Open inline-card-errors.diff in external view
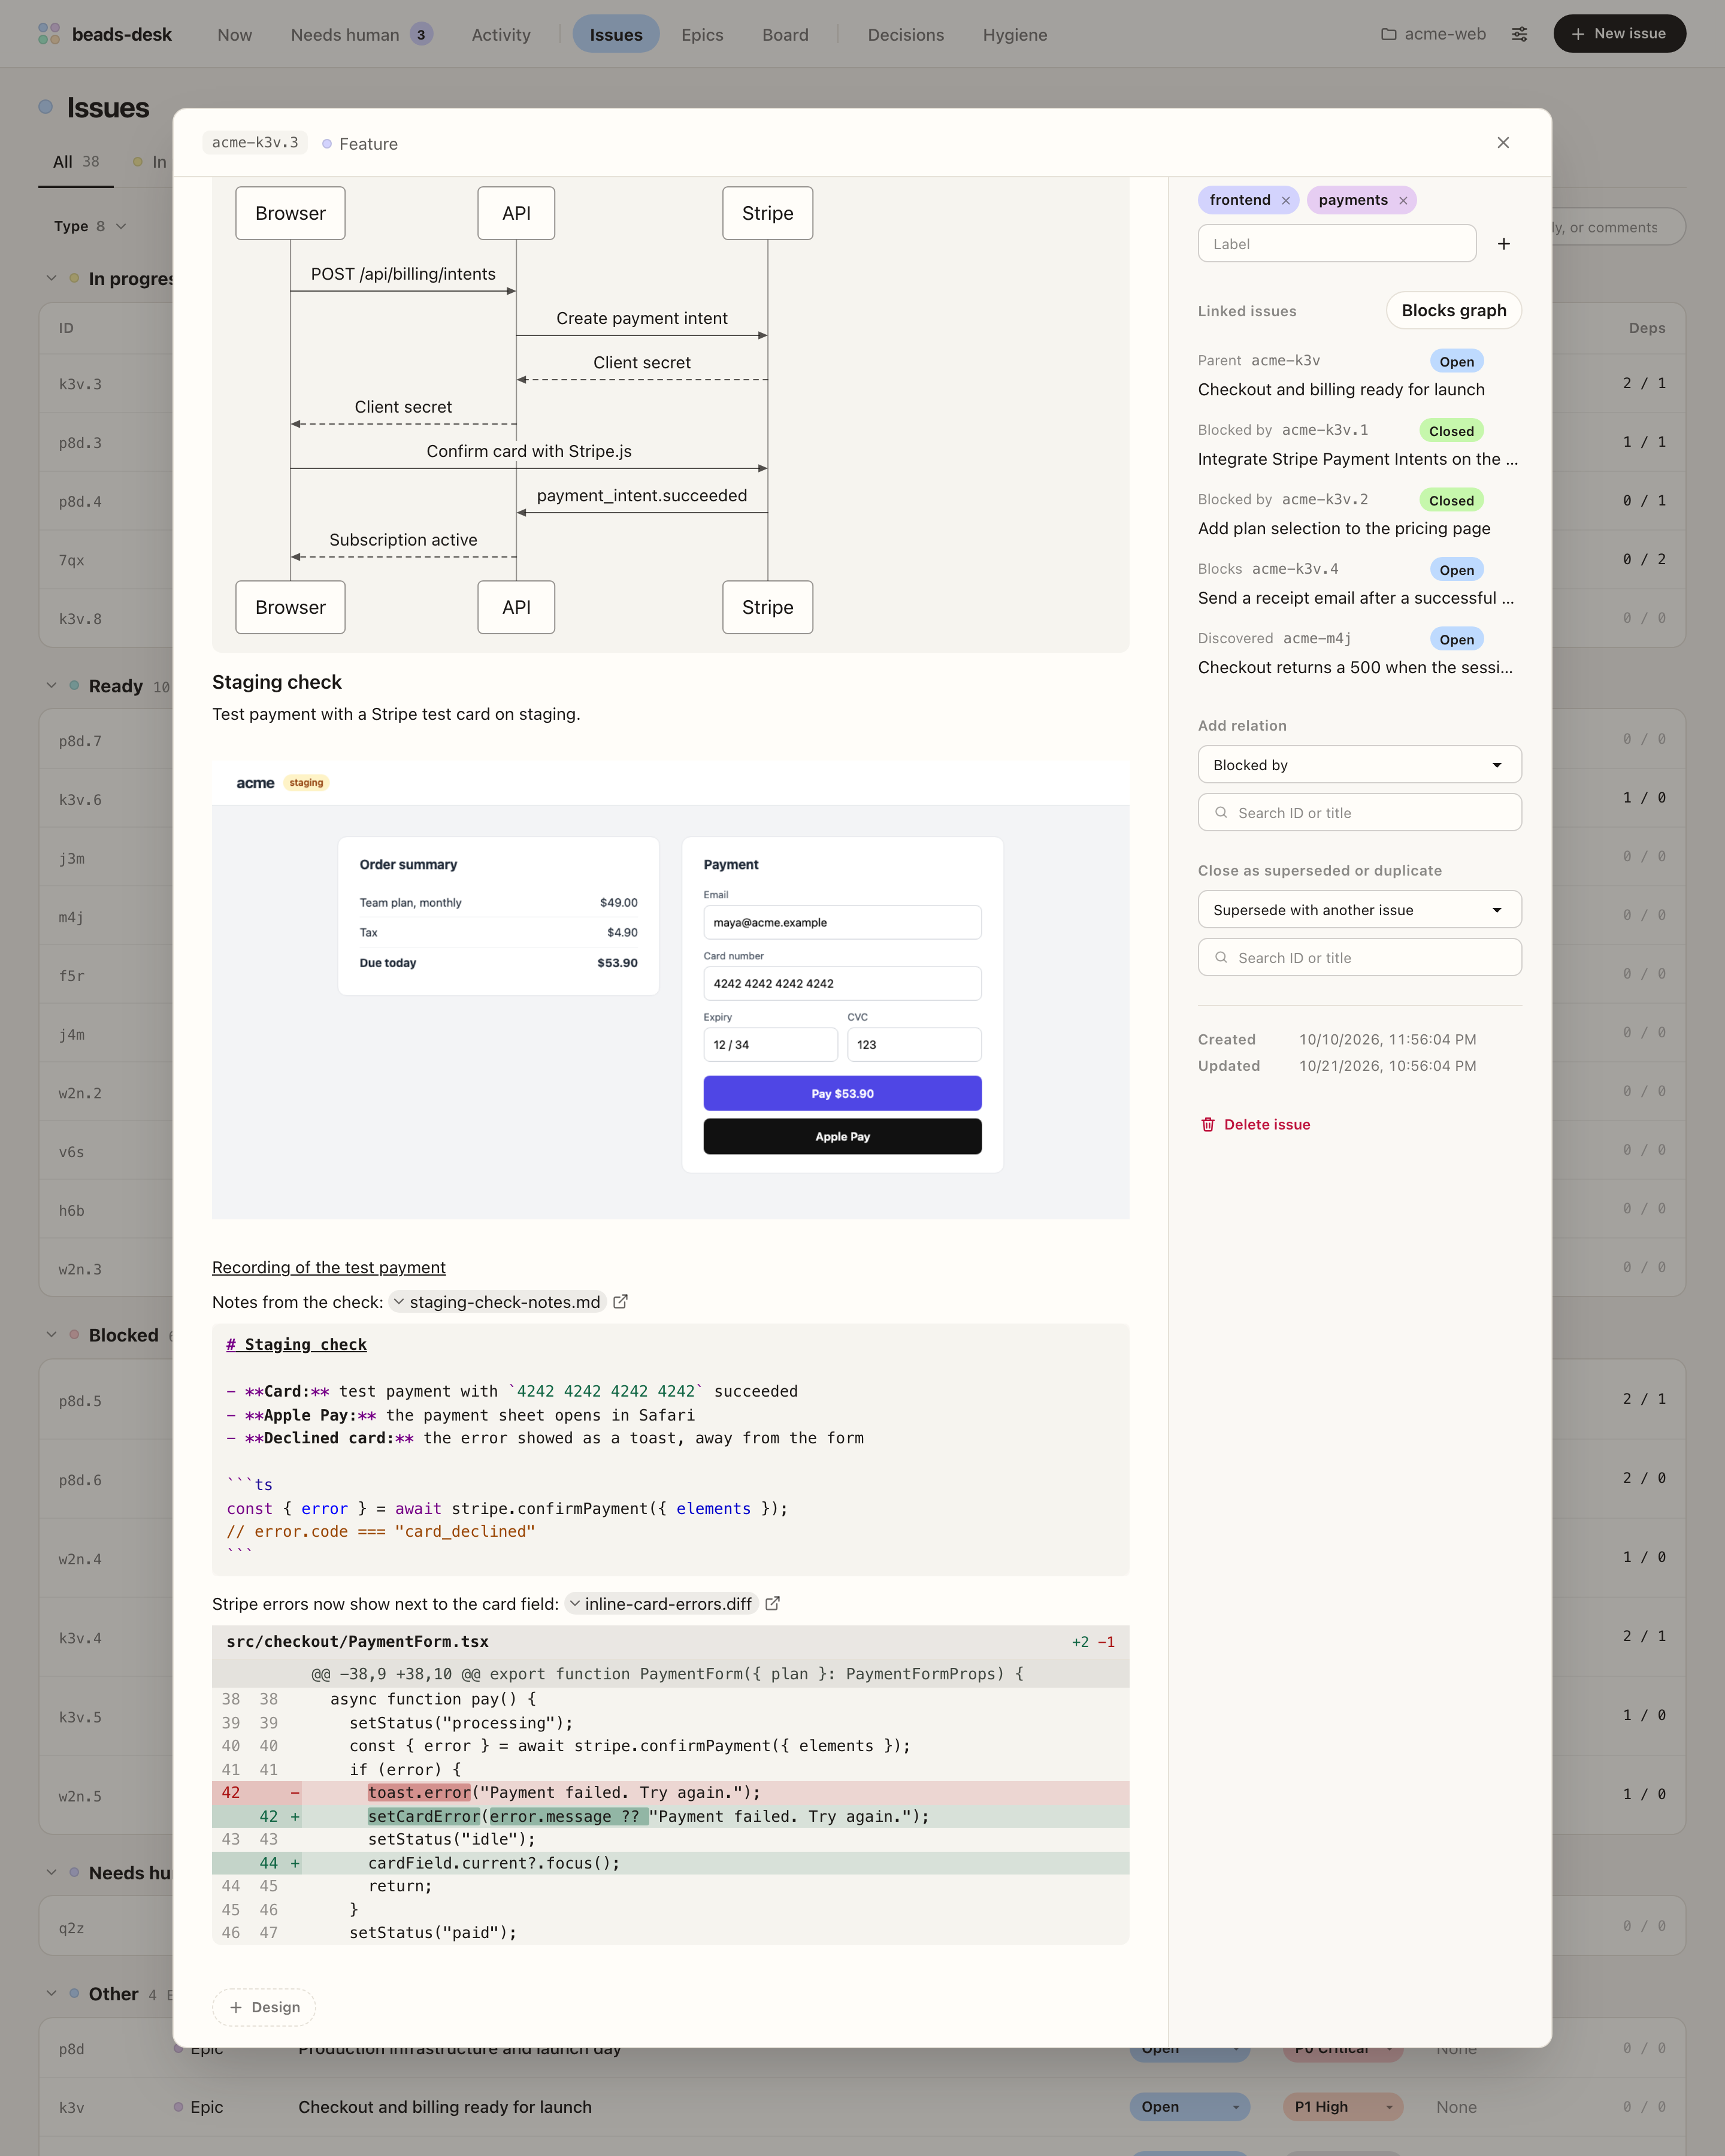Viewport: 1725px width, 2156px height. pyautogui.click(x=772, y=1603)
